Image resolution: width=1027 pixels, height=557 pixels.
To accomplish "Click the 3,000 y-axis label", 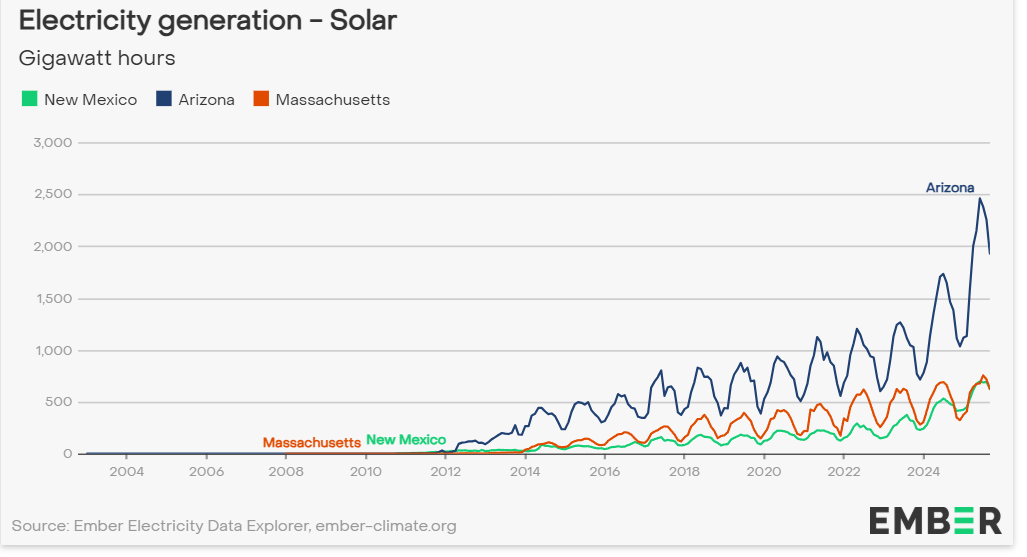I will point(53,143).
